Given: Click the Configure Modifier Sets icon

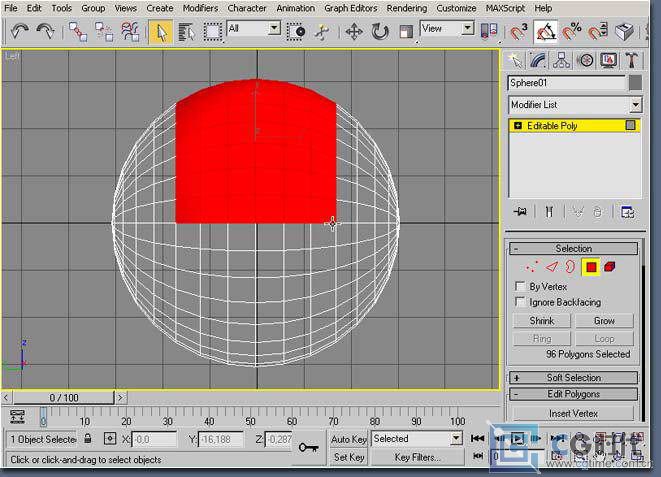Looking at the screenshot, I should click(627, 212).
